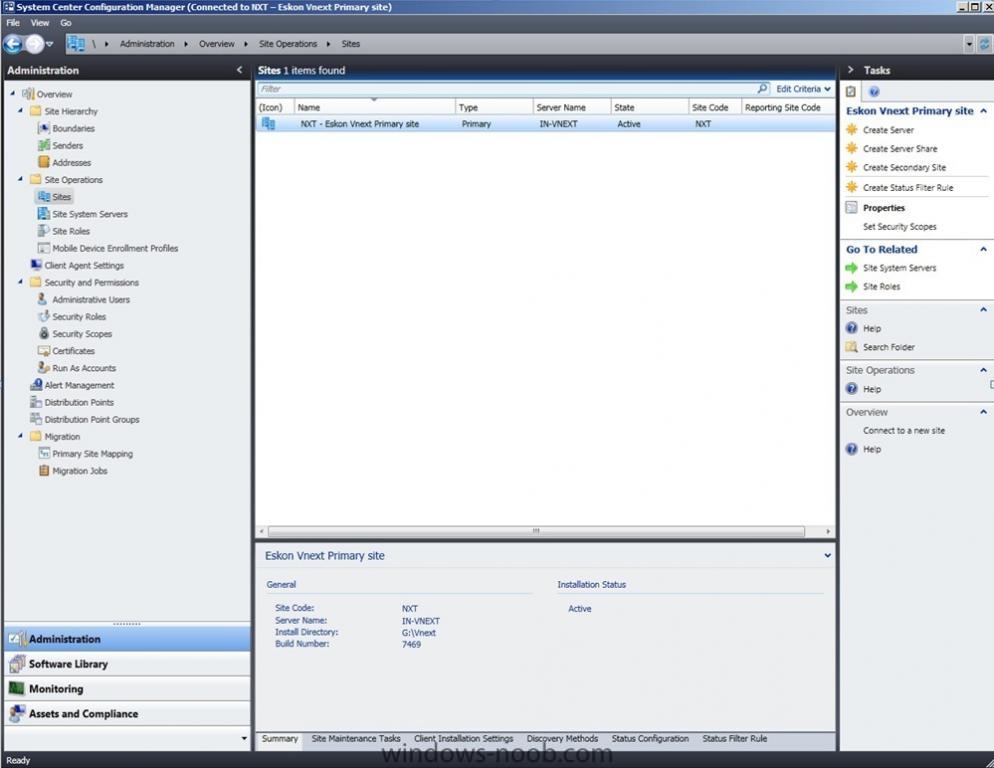Switch to the Status Filter Rule tab
This screenshot has width=994, height=768.
click(x=735, y=739)
